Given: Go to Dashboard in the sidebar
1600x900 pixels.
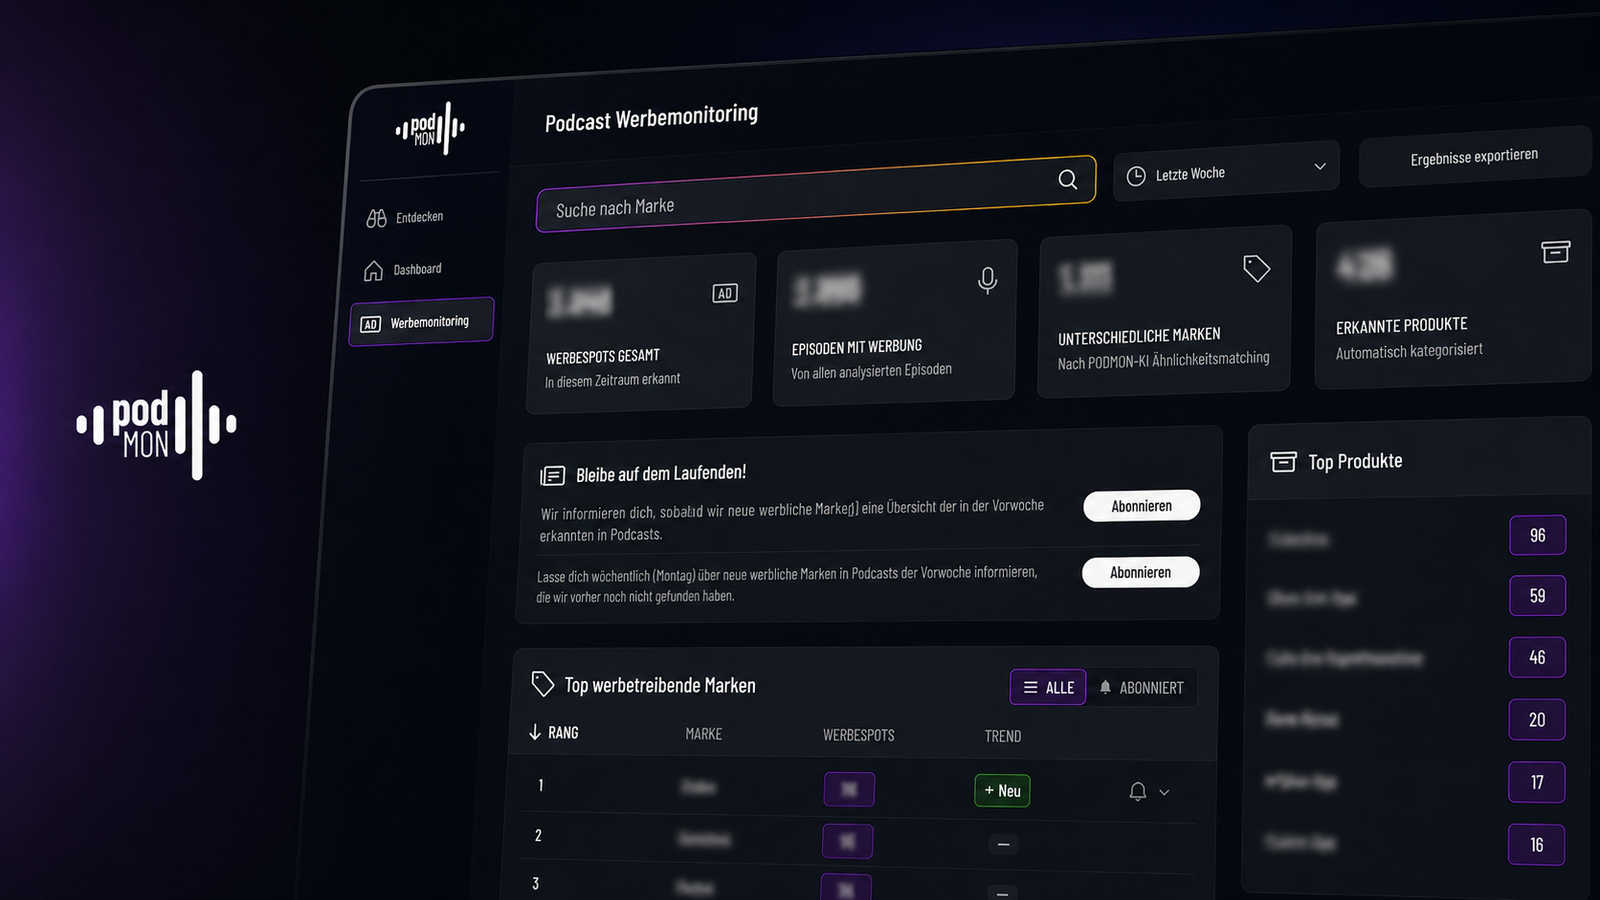Looking at the screenshot, I should pyautogui.click(x=402, y=270).
